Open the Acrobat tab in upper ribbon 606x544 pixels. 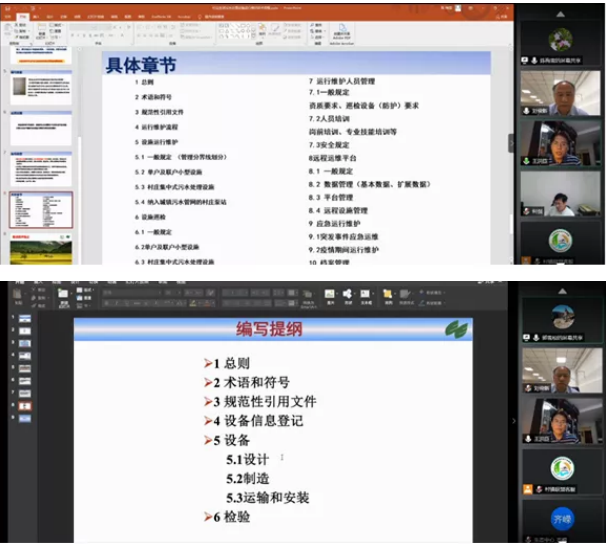184,17
